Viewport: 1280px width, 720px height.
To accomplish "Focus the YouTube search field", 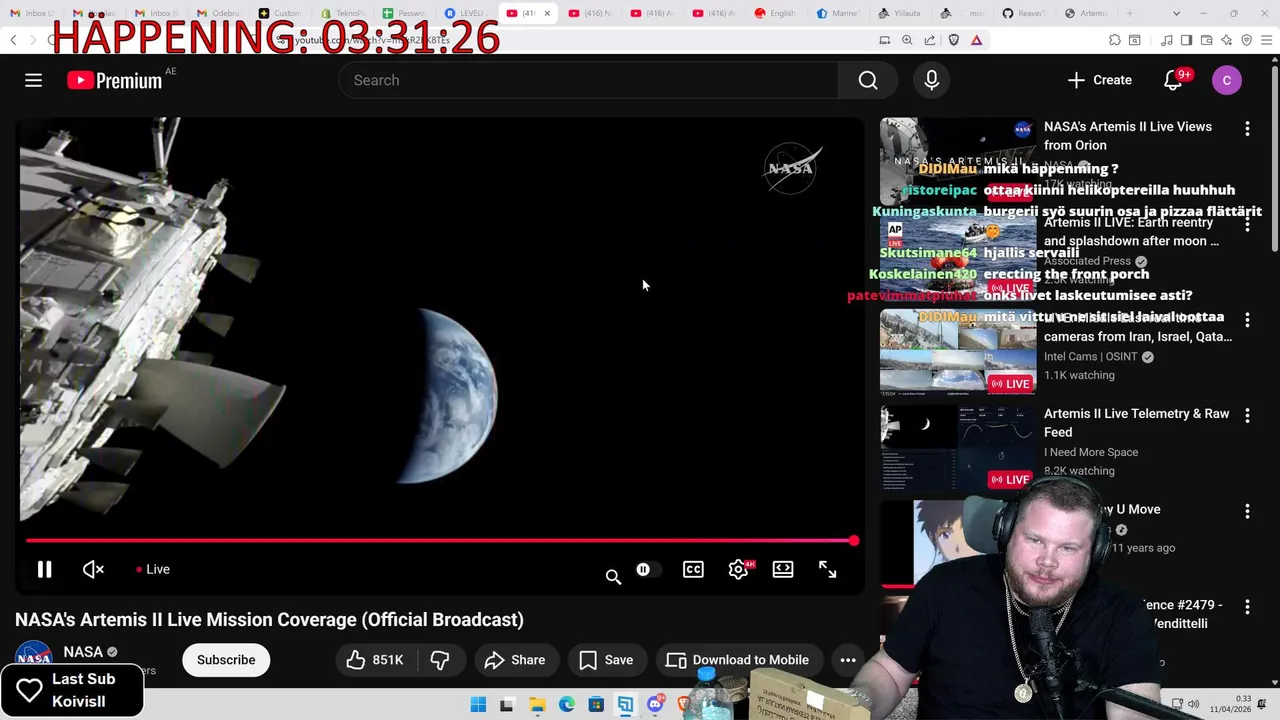I will point(589,80).
